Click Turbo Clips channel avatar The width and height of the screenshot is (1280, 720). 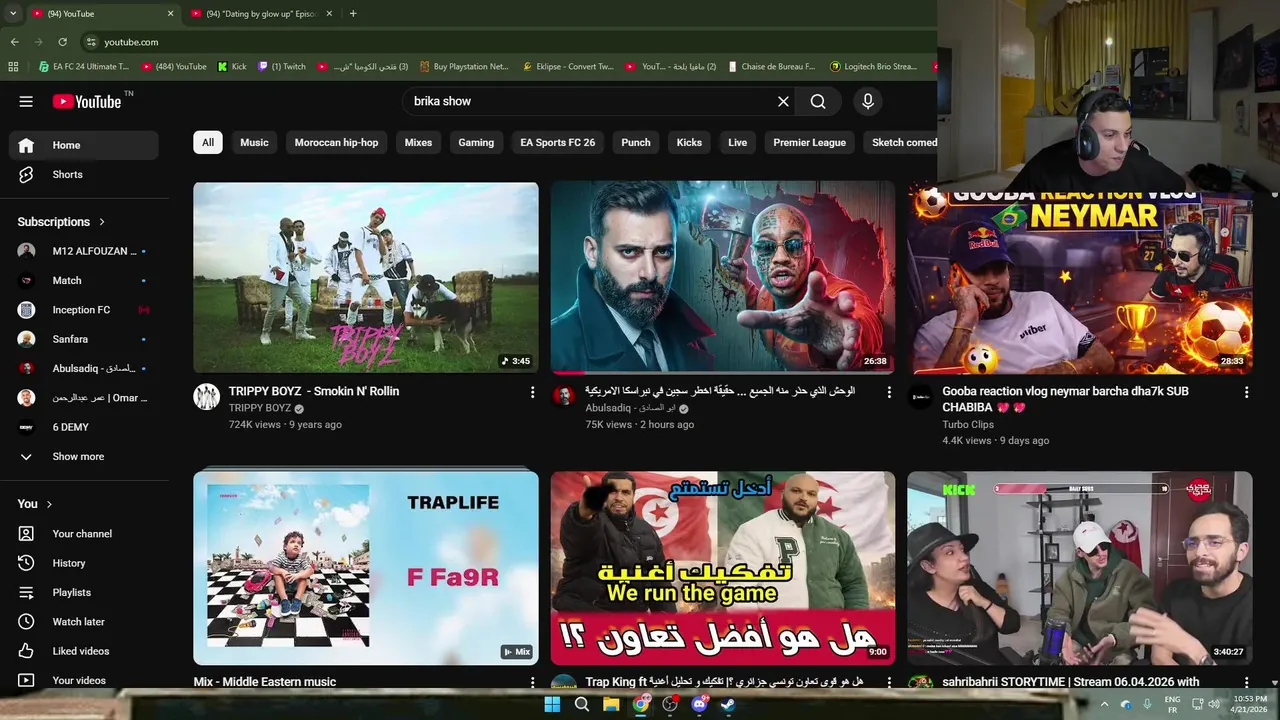pyautogui.click(x=920, y=396)
